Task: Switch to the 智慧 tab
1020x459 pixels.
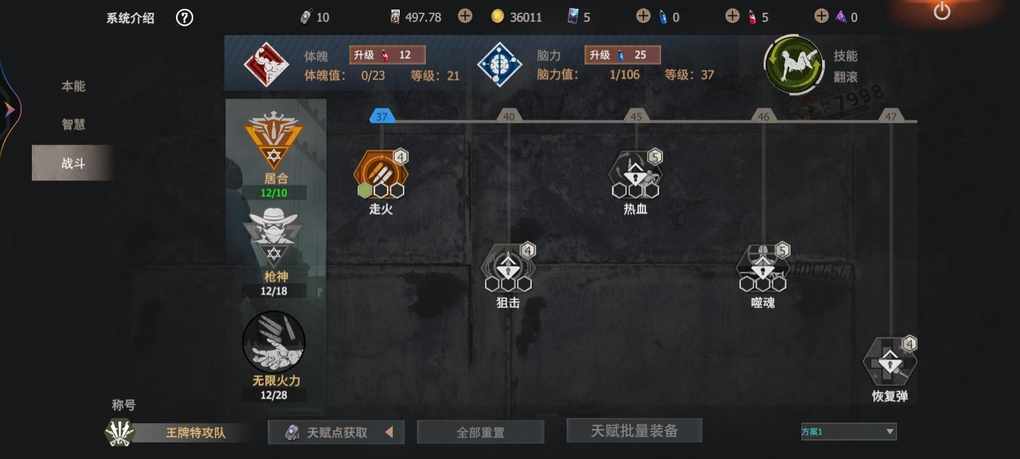Action: tap(73, 124)
